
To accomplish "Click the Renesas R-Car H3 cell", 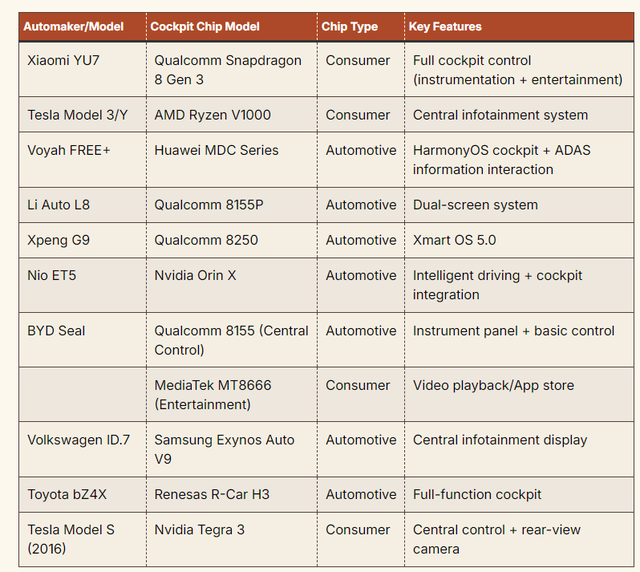I will (212, 494).
